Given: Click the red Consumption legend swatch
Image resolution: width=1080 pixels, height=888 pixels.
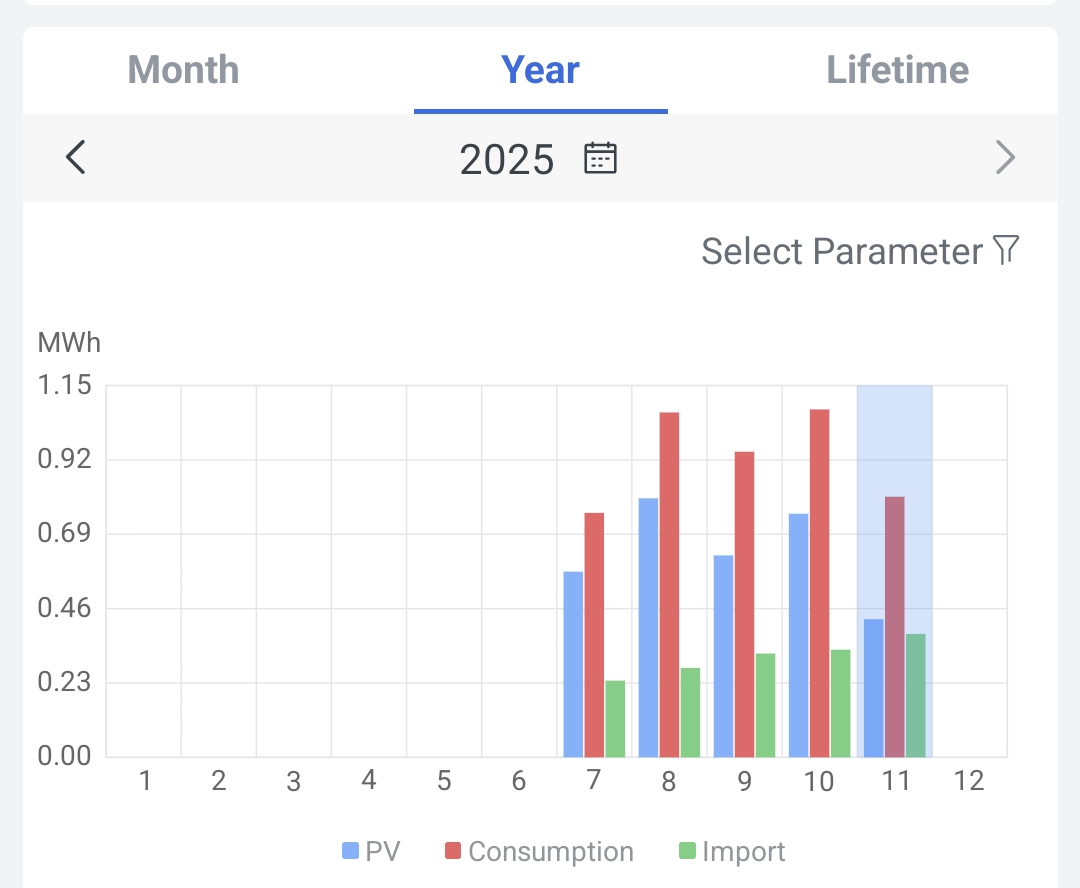Looking at the screenshot, I should 453,851.
